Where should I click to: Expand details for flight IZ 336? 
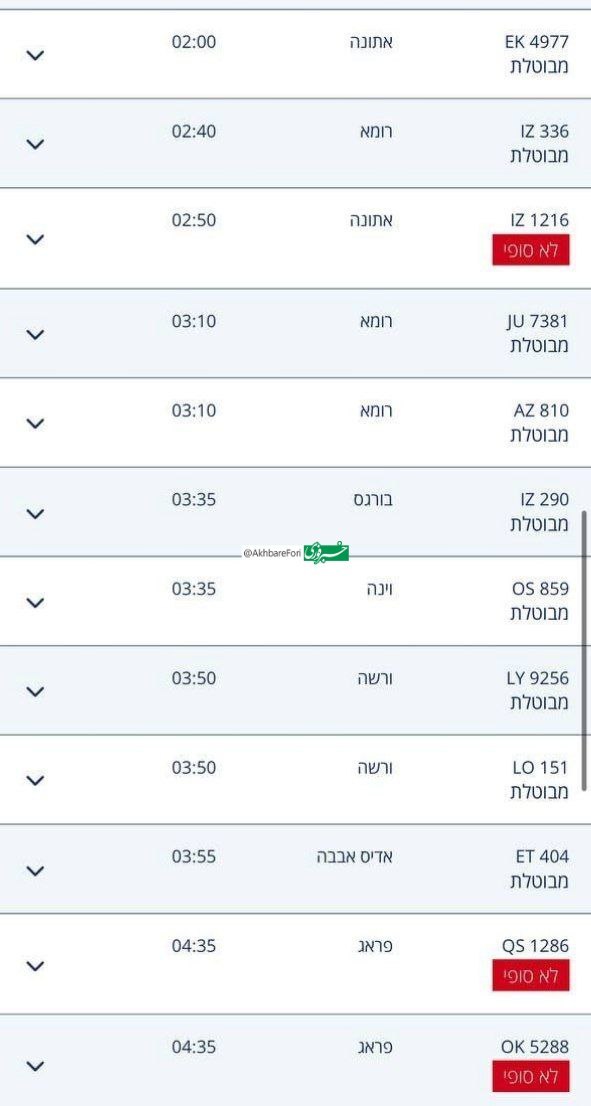[35, 144]
